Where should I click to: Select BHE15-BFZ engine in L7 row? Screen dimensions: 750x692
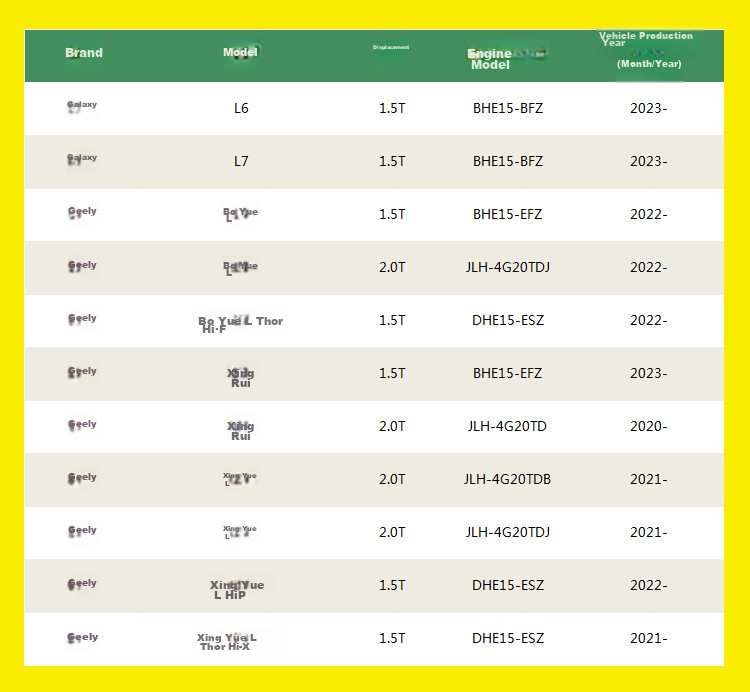(x=508, y=162)
